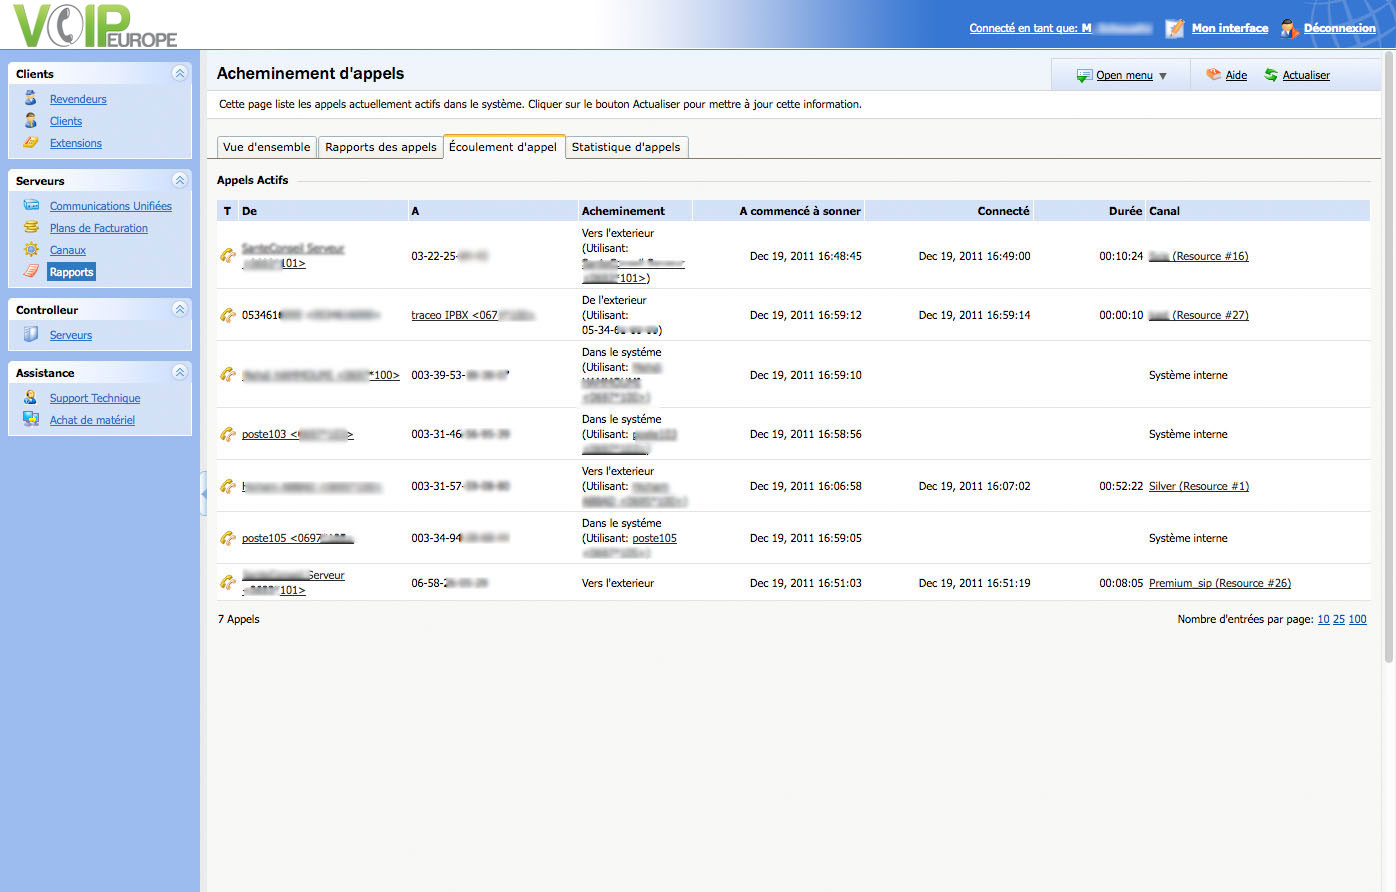1396x892 pixels.
Task: Open the Vue d'ensemble tab
Action: (266, 147)
